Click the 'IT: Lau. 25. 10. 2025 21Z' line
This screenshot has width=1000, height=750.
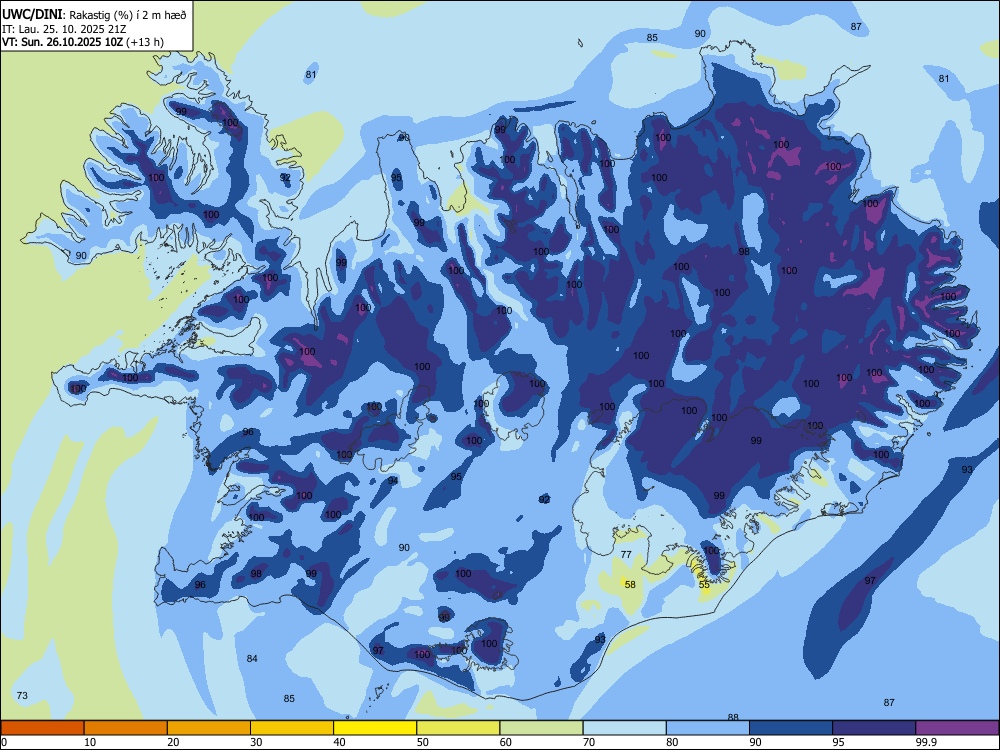[64, 29]
